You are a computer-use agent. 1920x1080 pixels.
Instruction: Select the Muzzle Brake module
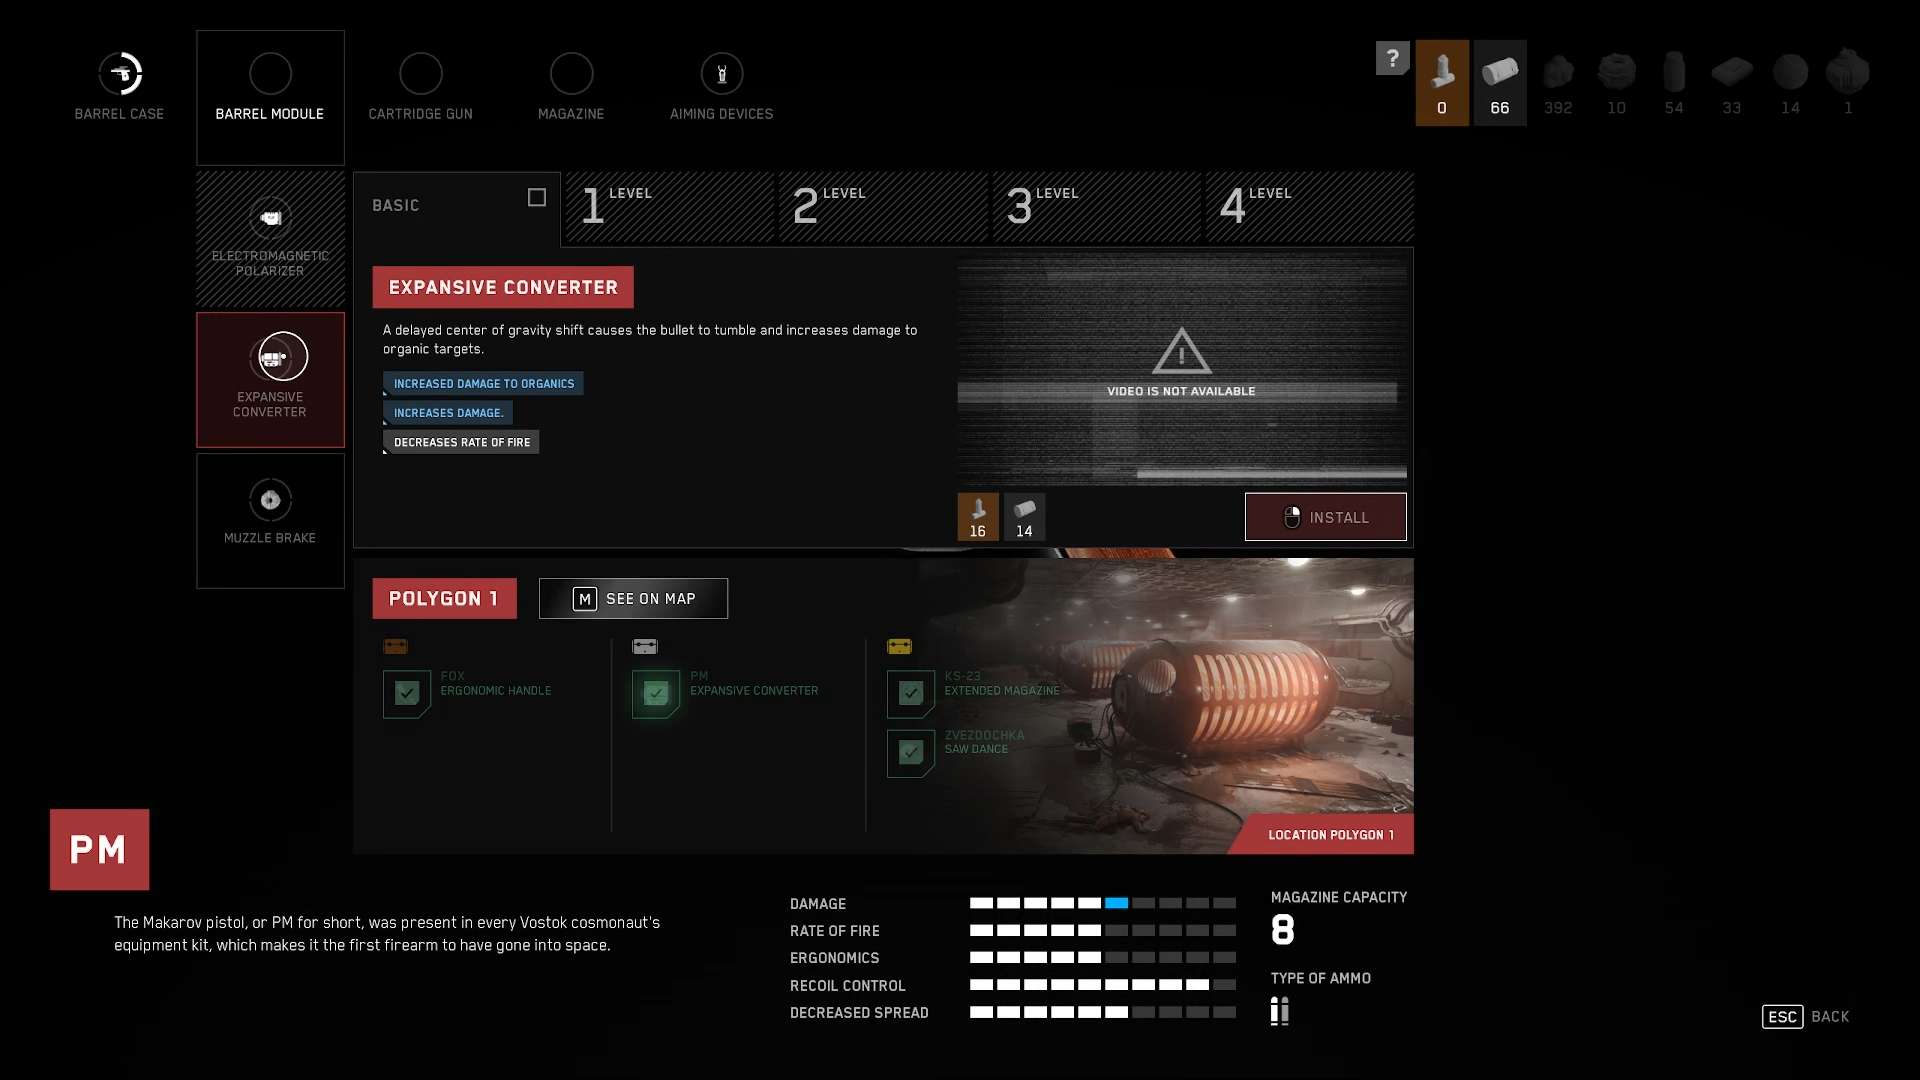[270, 520]
